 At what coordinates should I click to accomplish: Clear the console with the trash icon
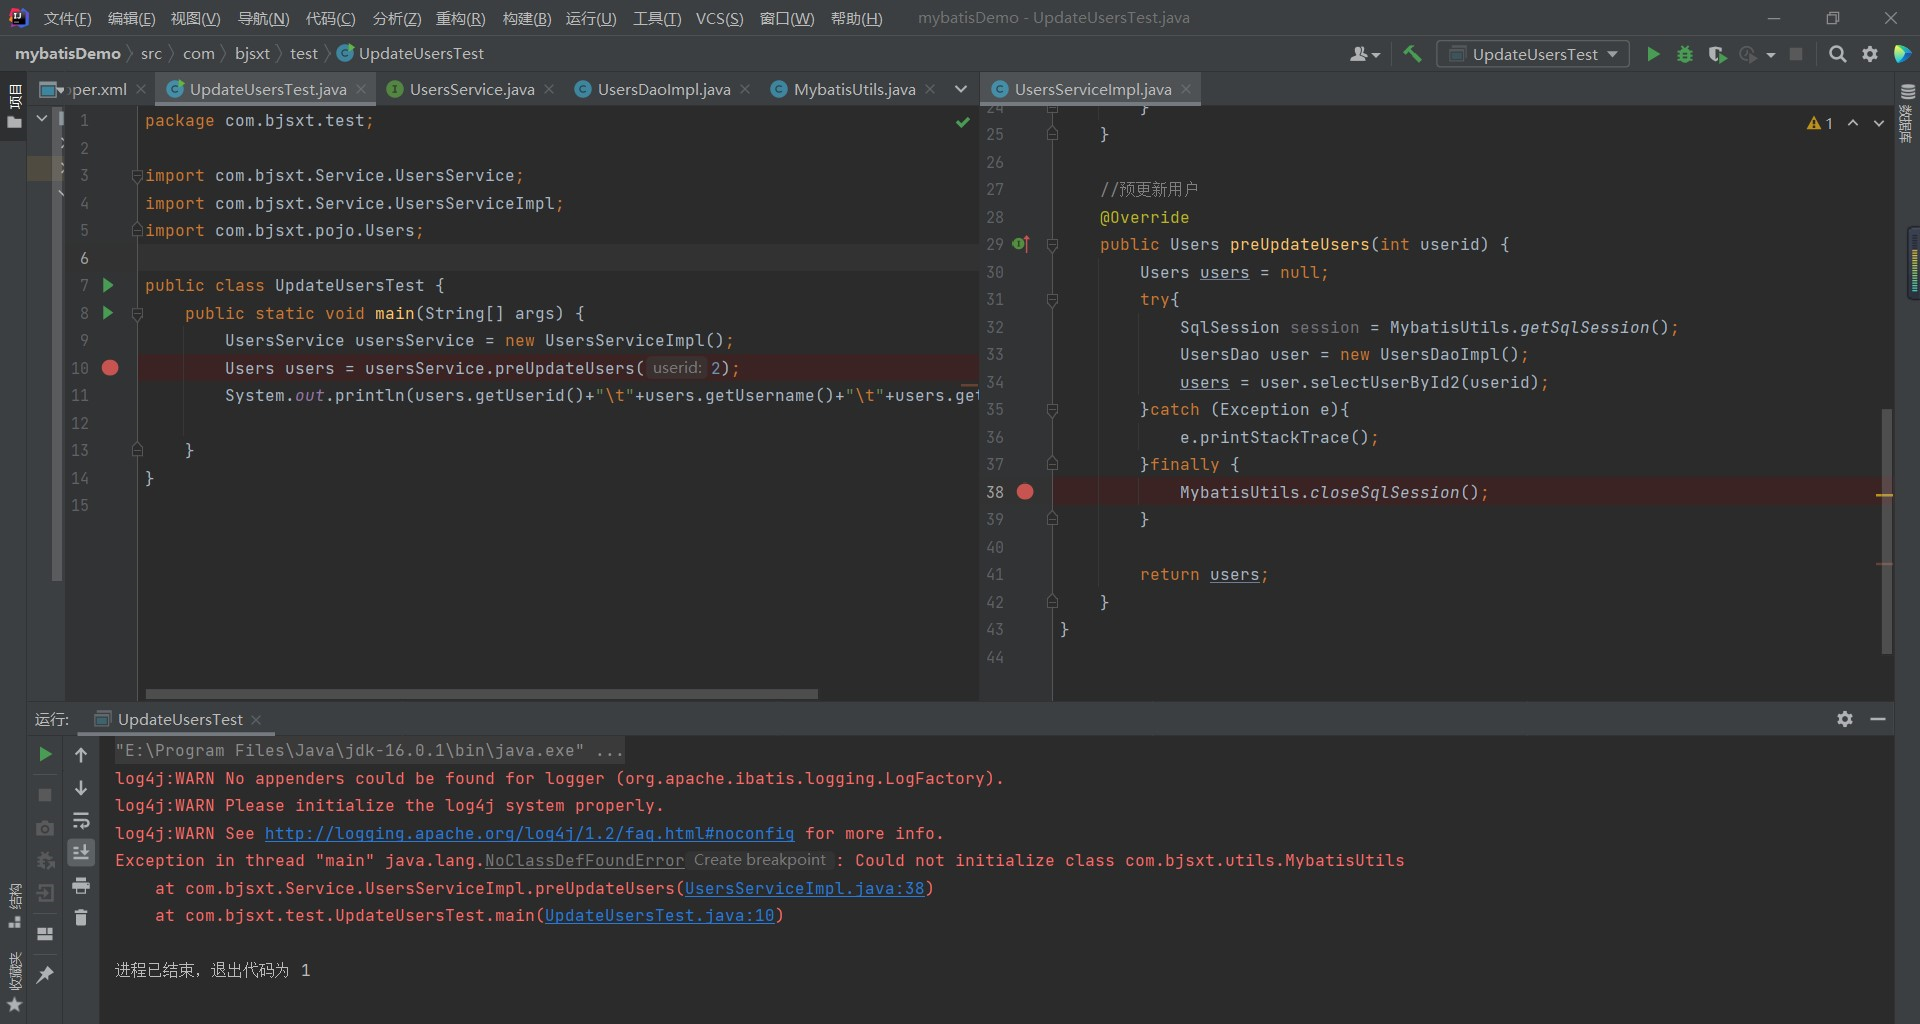(81, 917)
